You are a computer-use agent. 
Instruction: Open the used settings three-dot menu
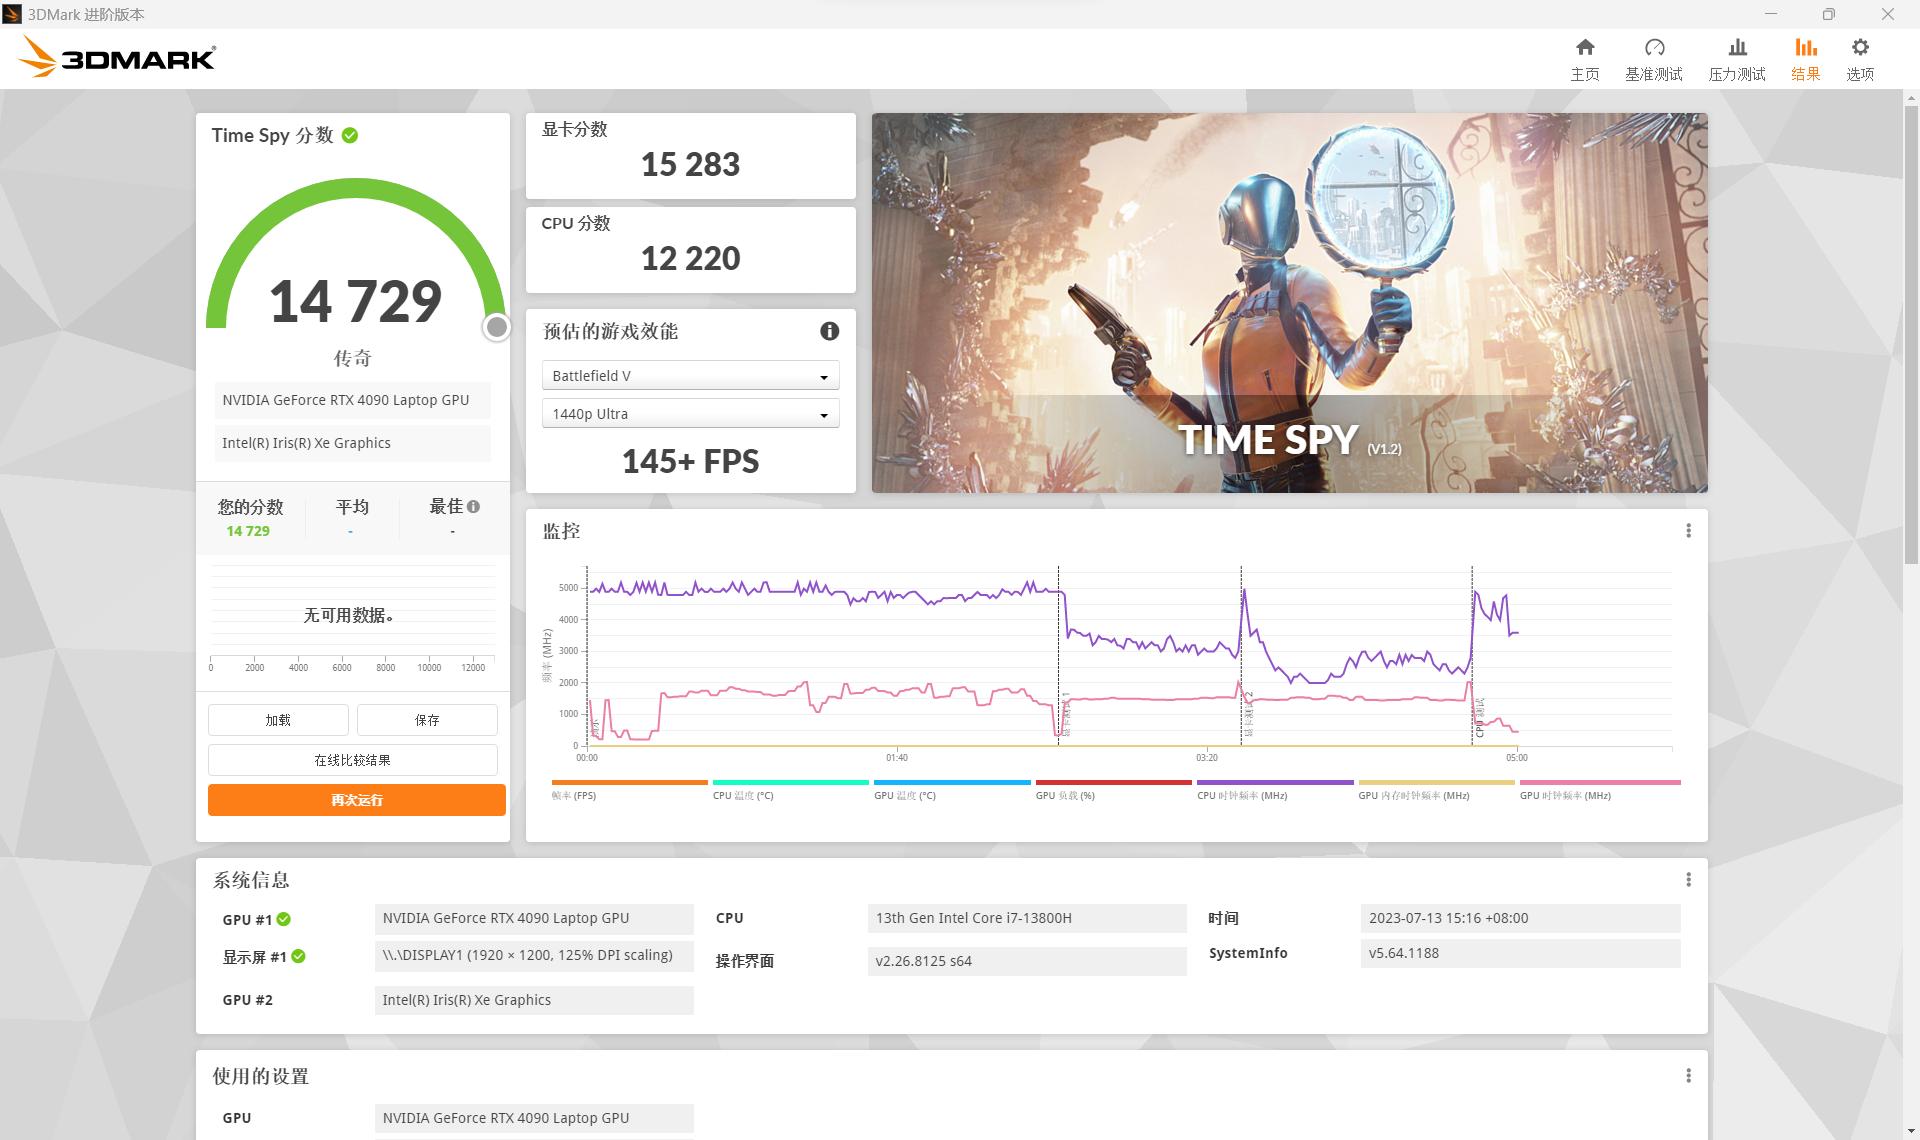point(1688,1076)
